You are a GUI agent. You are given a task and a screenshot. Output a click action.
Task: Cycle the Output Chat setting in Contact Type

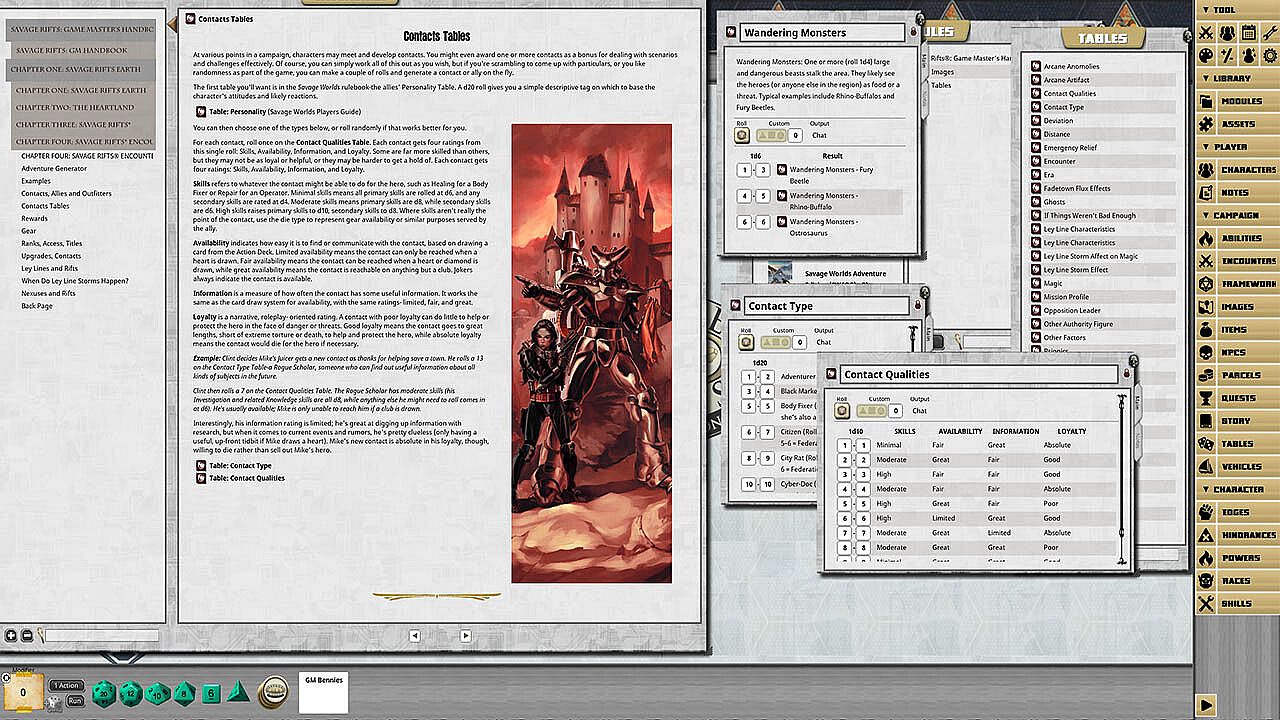coord(824,342)
